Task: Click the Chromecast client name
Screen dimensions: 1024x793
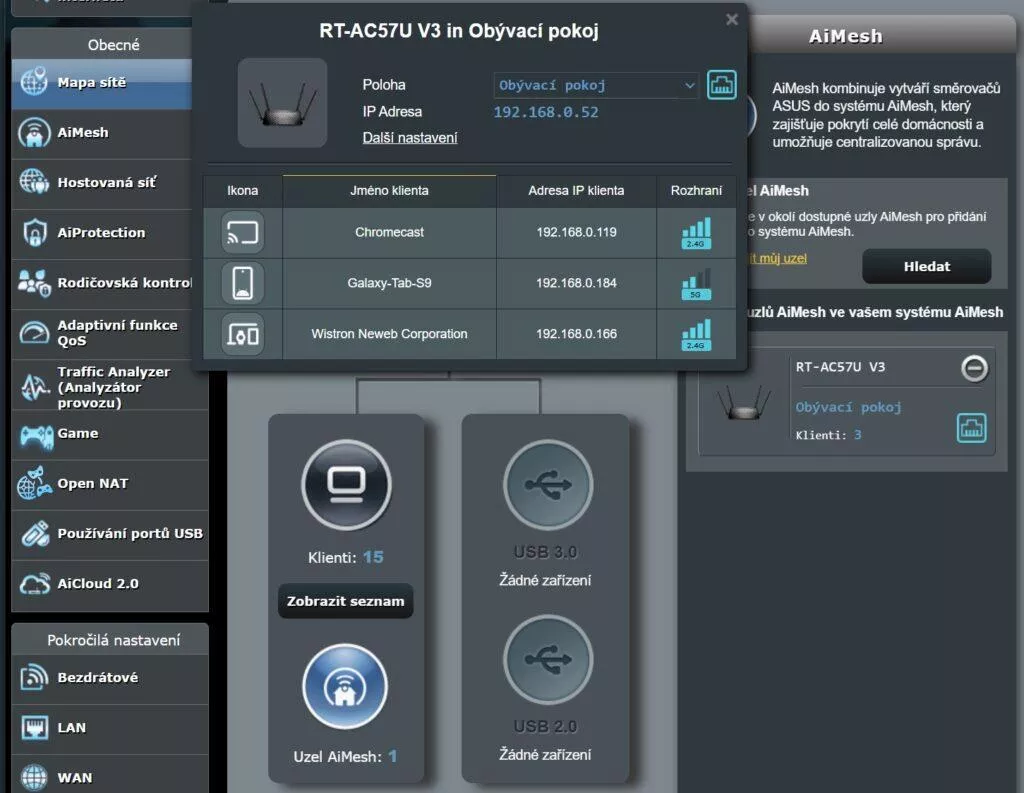Action: tap(389, 233)
